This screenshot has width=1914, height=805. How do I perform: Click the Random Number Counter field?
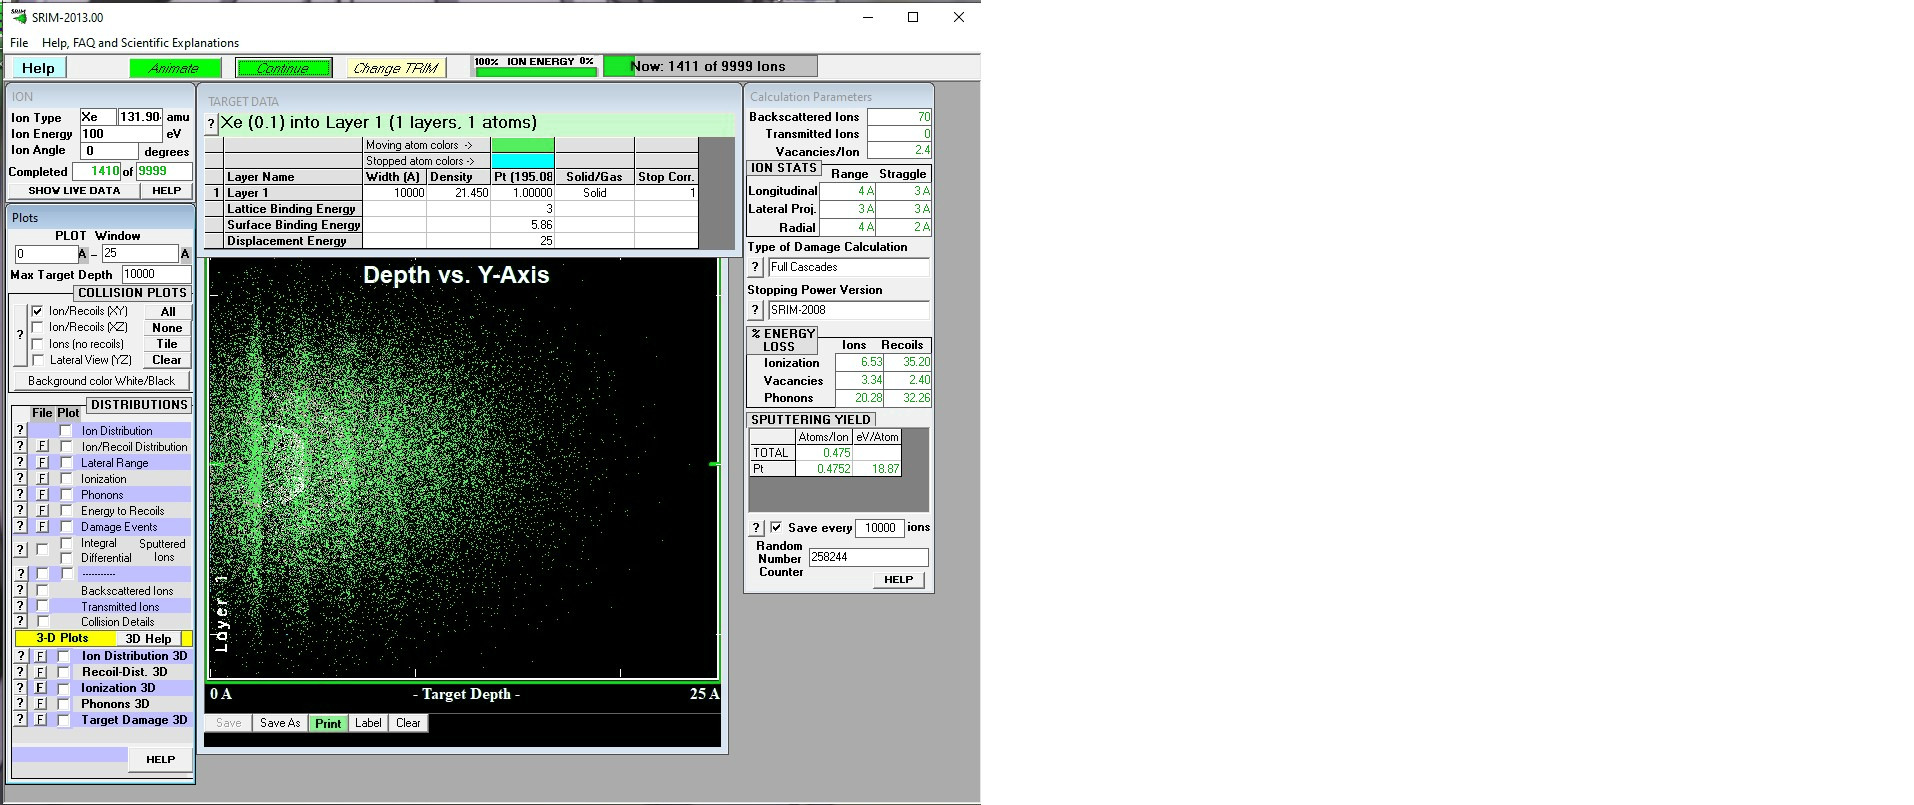(868, 557)
